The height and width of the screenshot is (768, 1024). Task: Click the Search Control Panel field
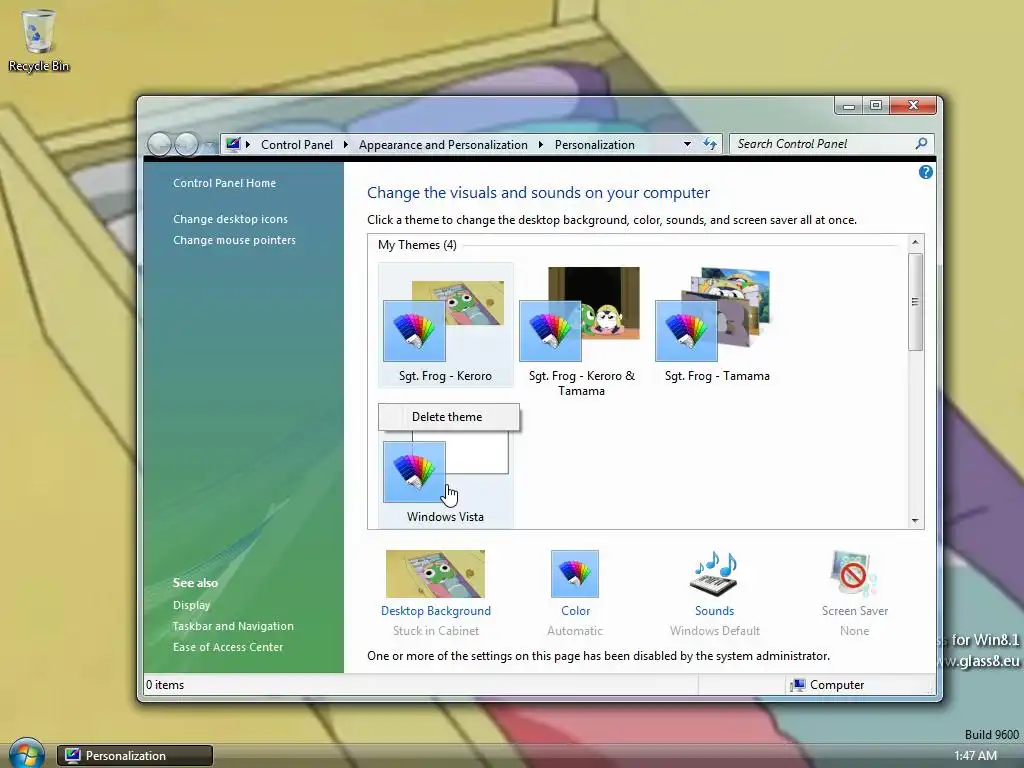click(831, 144)
